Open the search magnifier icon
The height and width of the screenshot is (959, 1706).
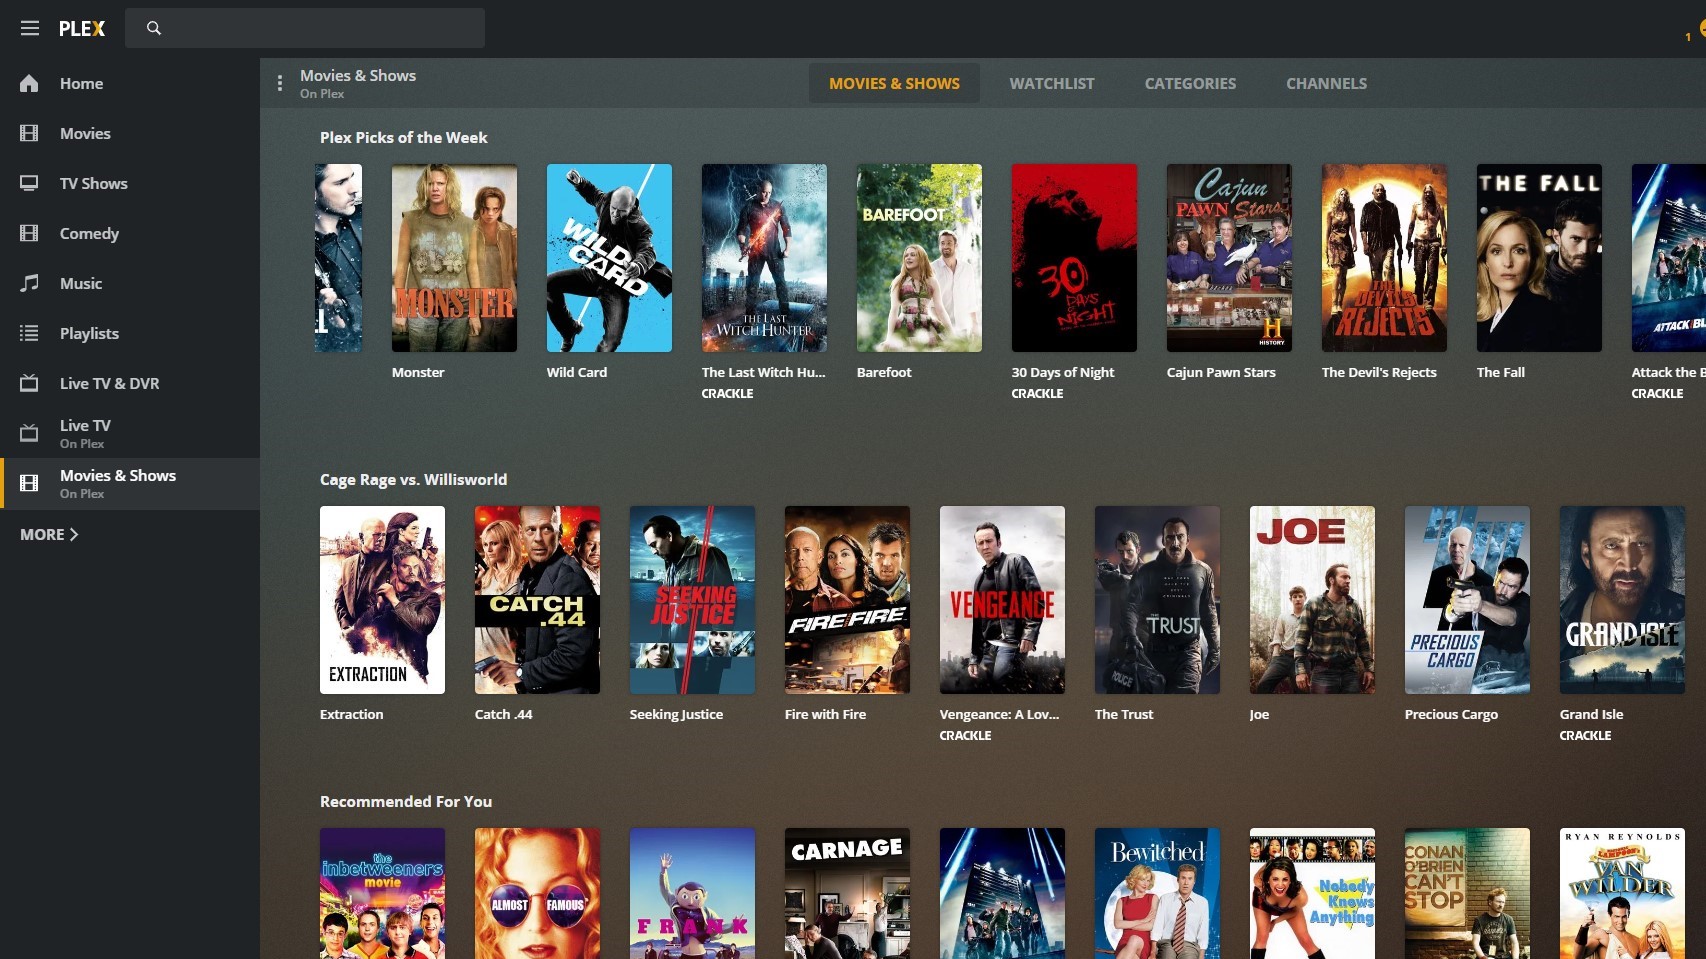click(153, 28)
